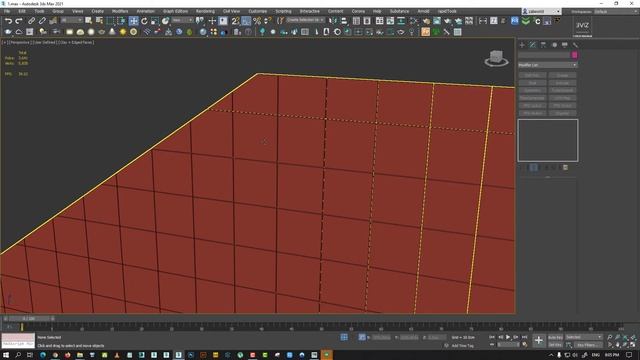Image resolution: width=640 pixels, height=360 pixels.
Task: Click the current frame number field
Action: pos(508,345)
